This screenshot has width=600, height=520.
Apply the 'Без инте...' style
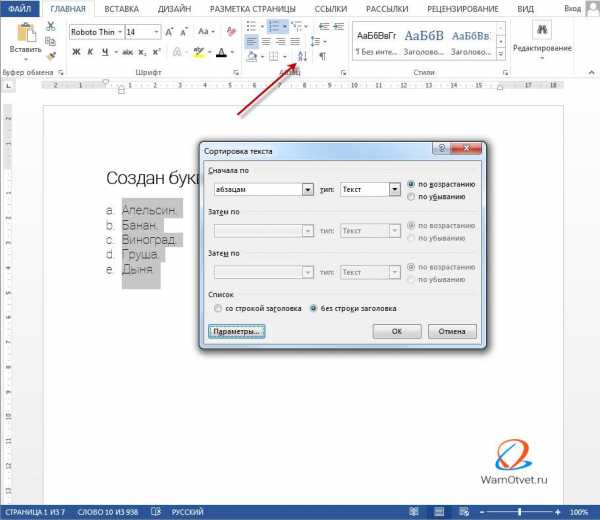[376, 42]
